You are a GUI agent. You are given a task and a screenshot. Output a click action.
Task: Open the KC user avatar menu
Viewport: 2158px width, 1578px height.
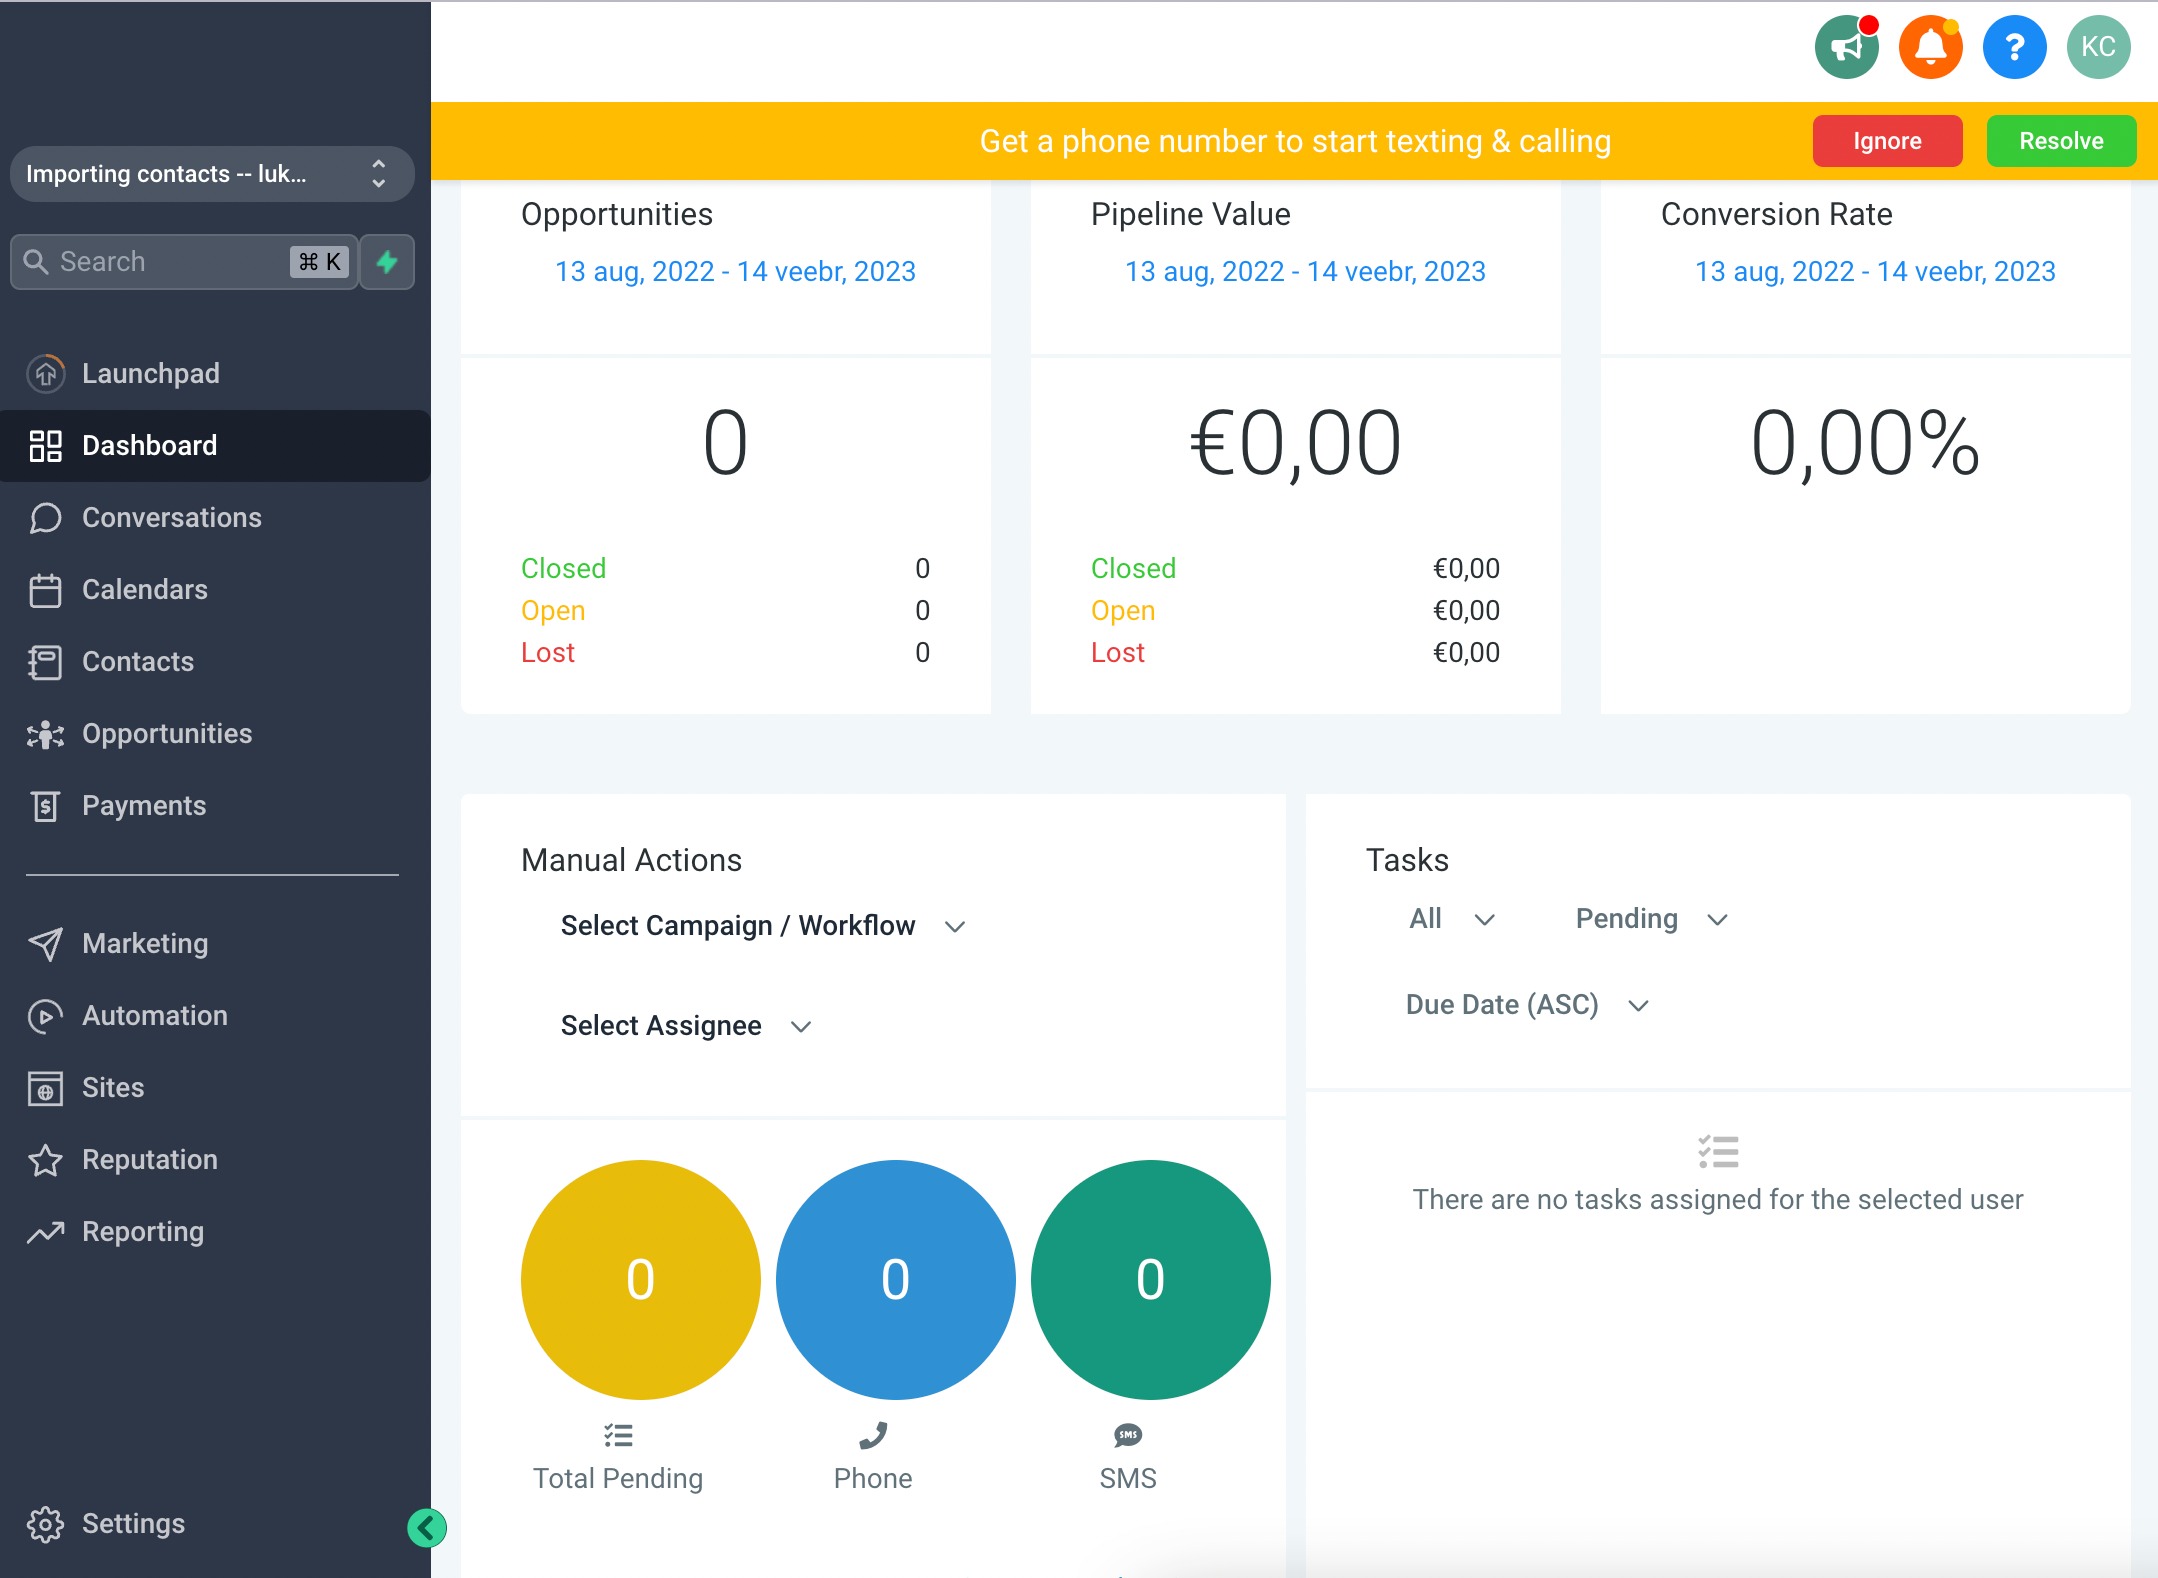point(2097,47)
